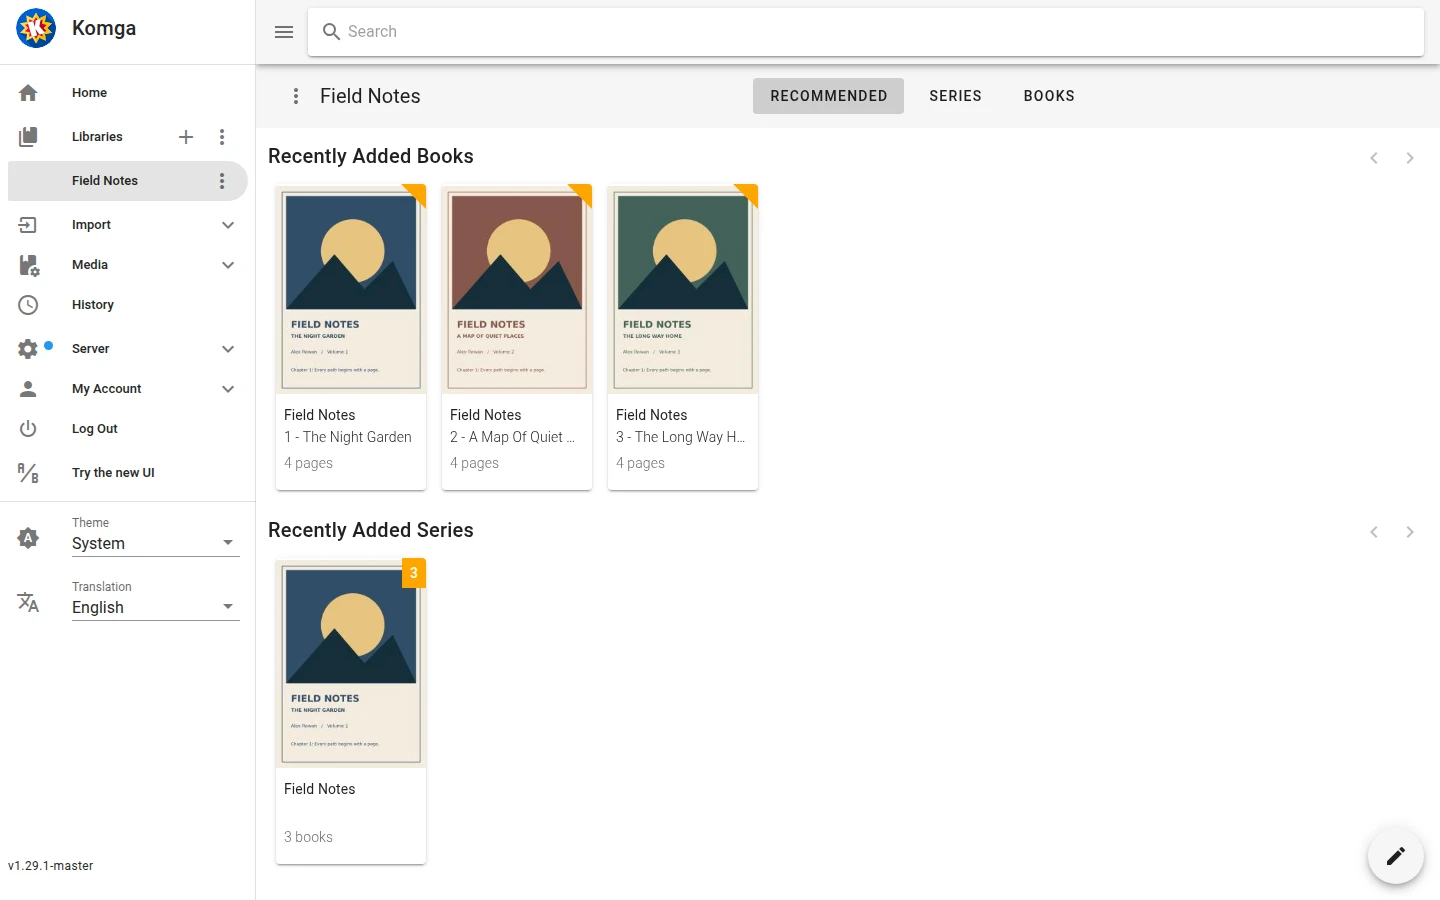Open the Libraries section icon
The image size is (1440, 900).
point(28,137)
